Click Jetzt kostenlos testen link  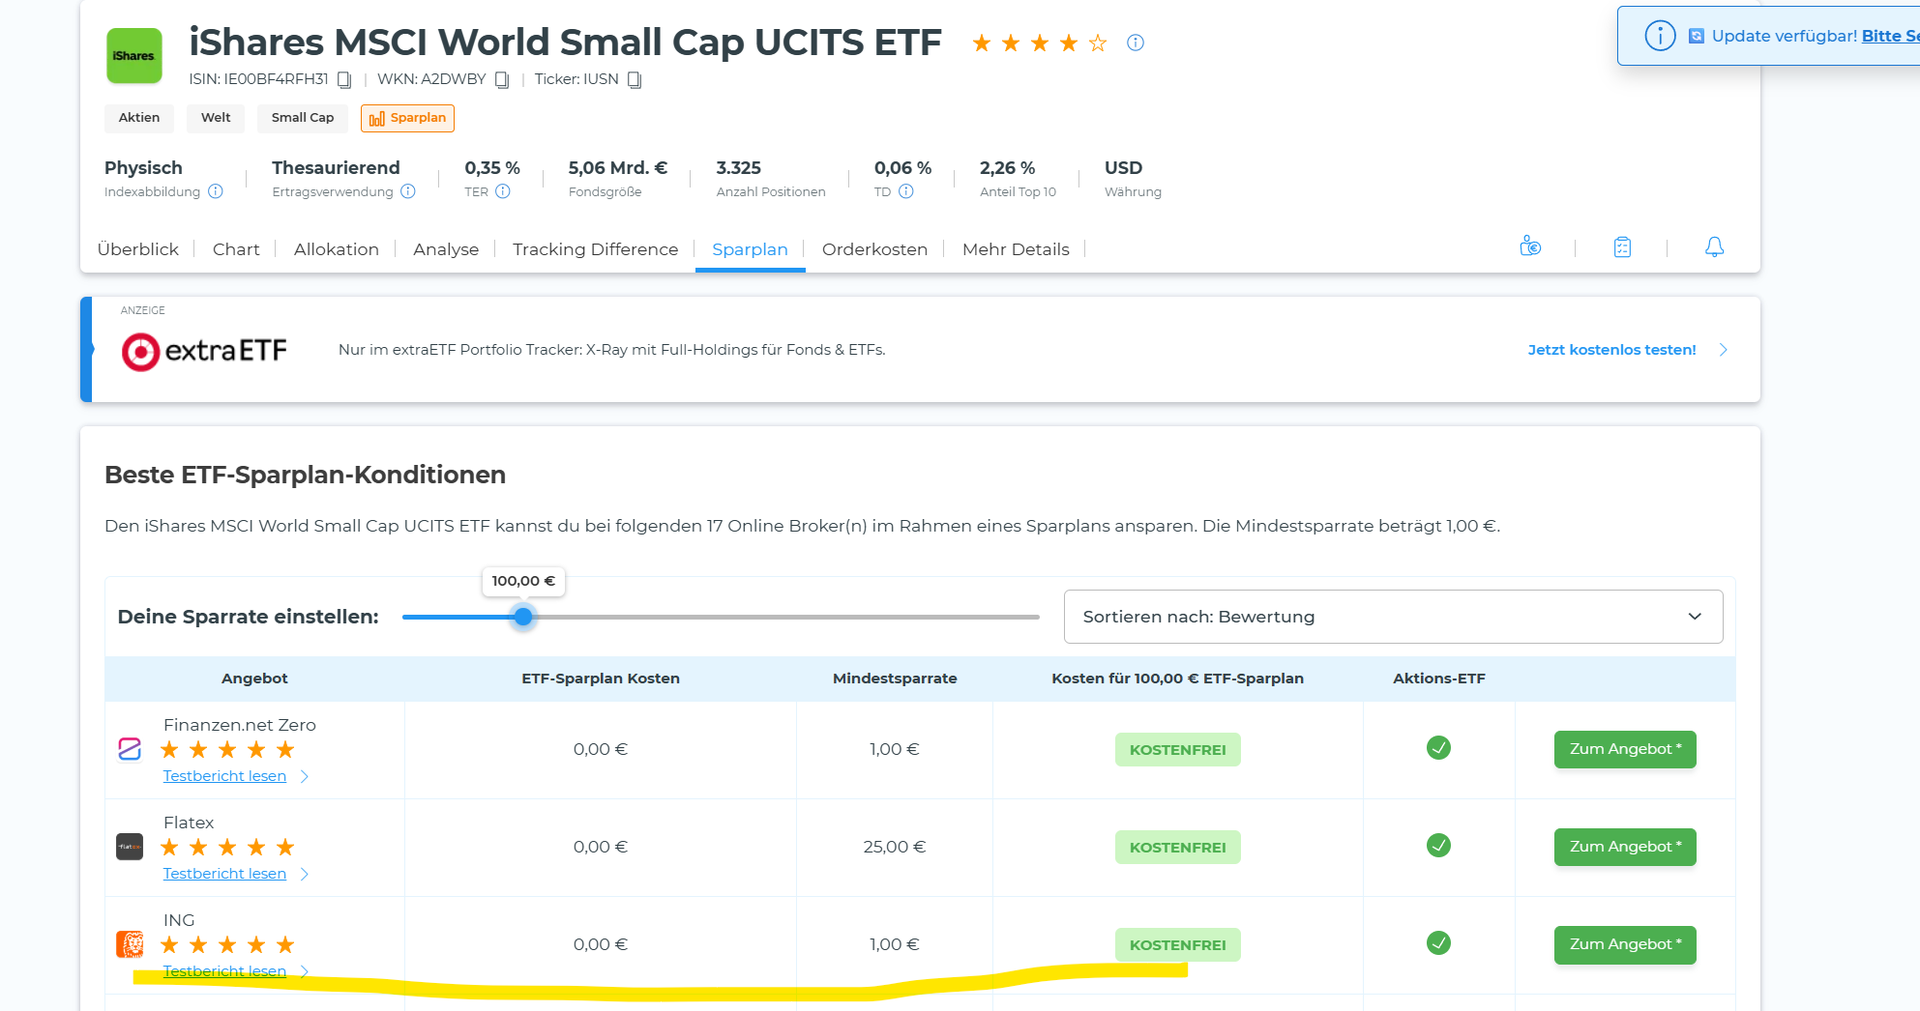(x=1612, y=350)
